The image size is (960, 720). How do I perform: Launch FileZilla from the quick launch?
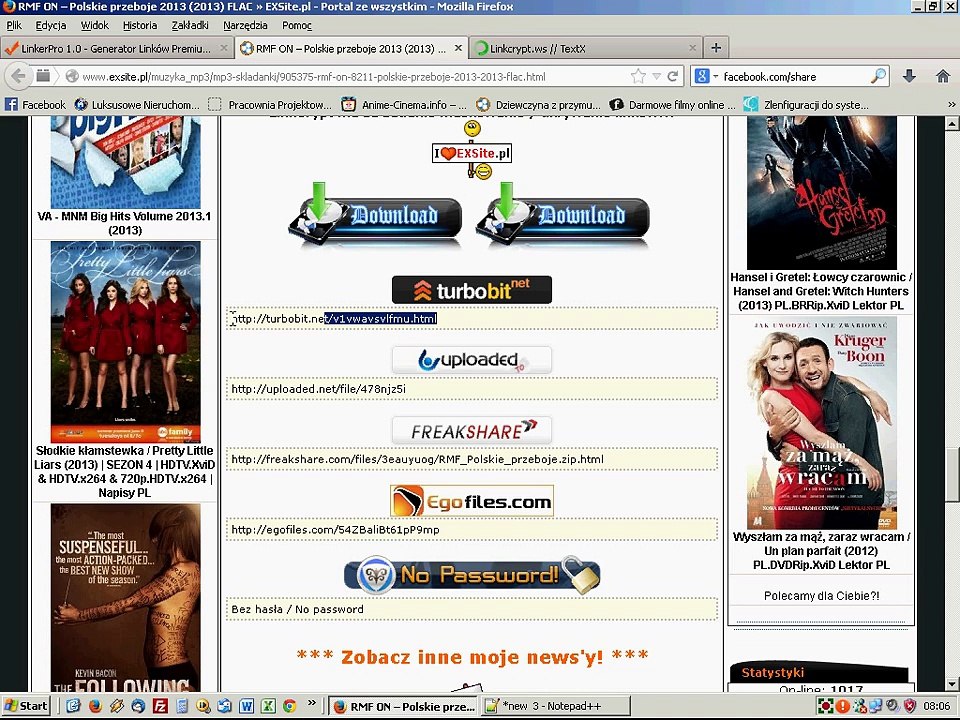click(x=160, y=706)
